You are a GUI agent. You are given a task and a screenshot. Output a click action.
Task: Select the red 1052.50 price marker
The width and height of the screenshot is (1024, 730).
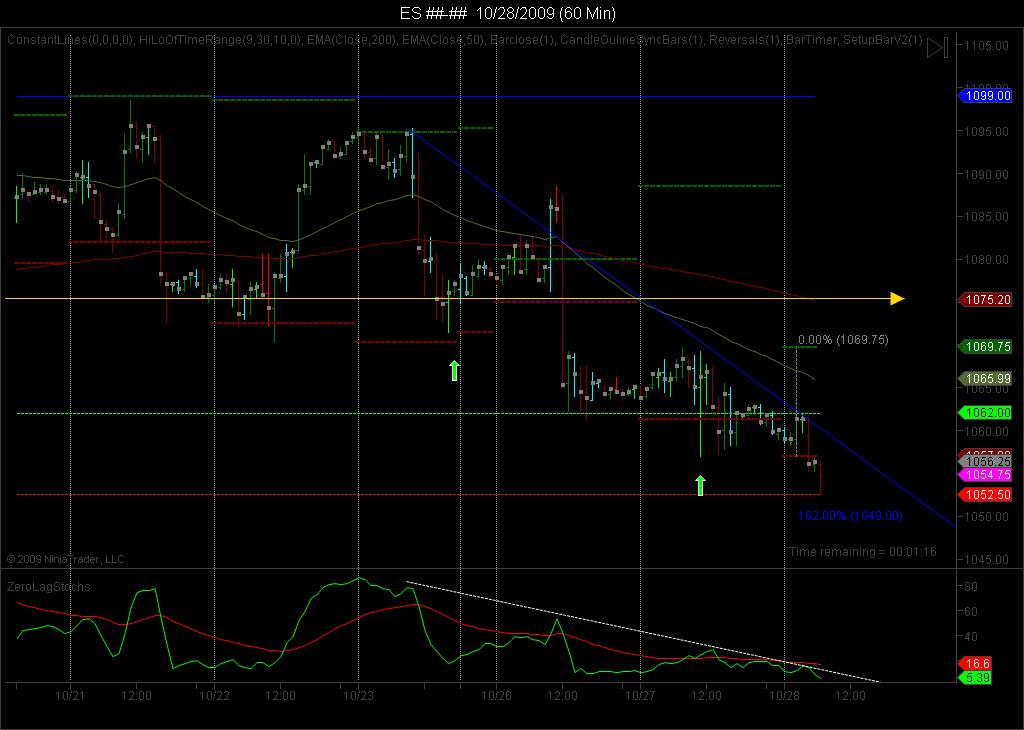[985, 495]
